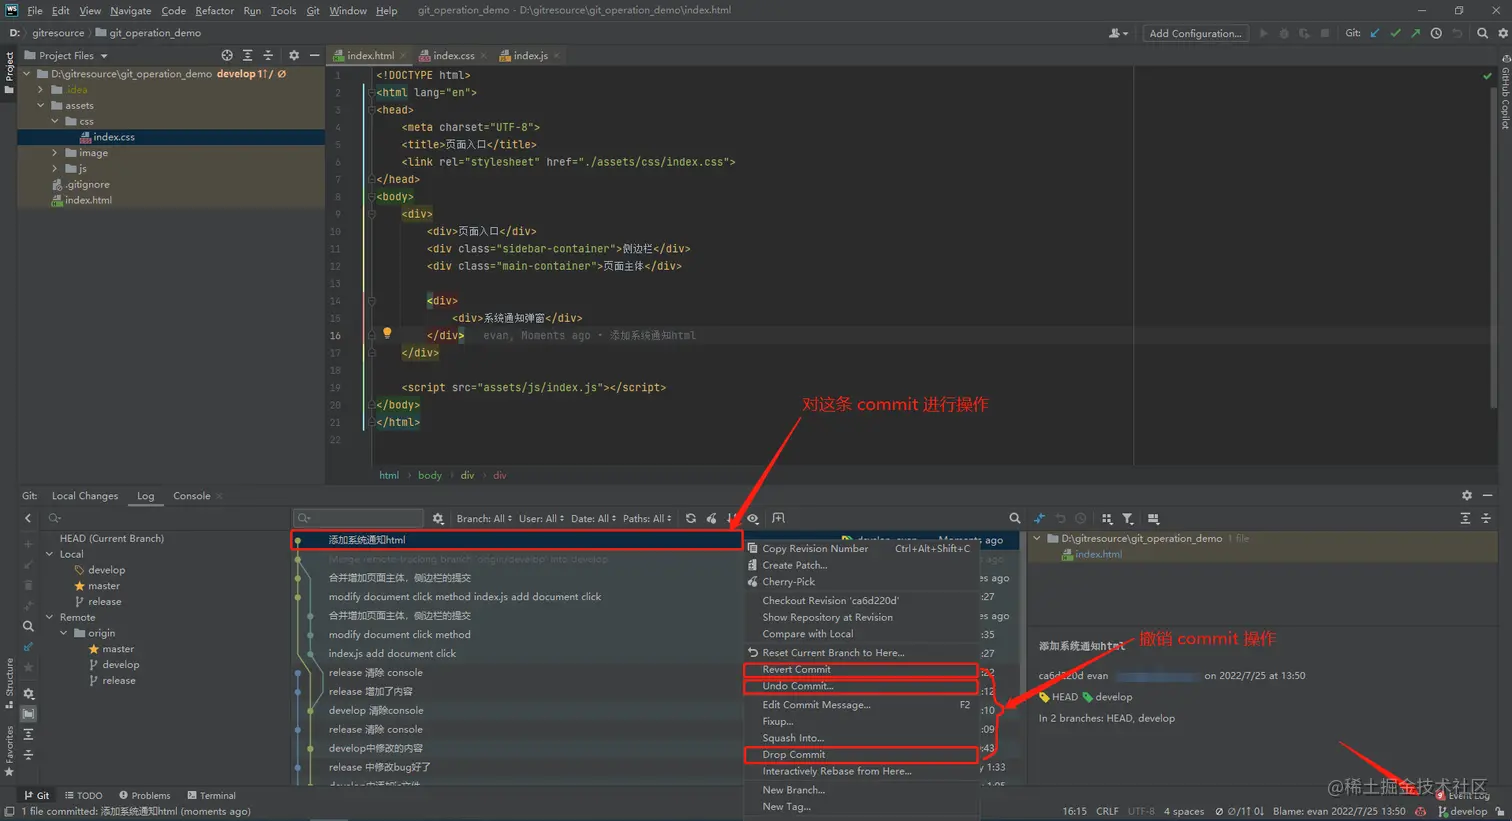Open Git Show History clock icon
This screenshot has width=1512, height=821.
(x=1436, y=33)
